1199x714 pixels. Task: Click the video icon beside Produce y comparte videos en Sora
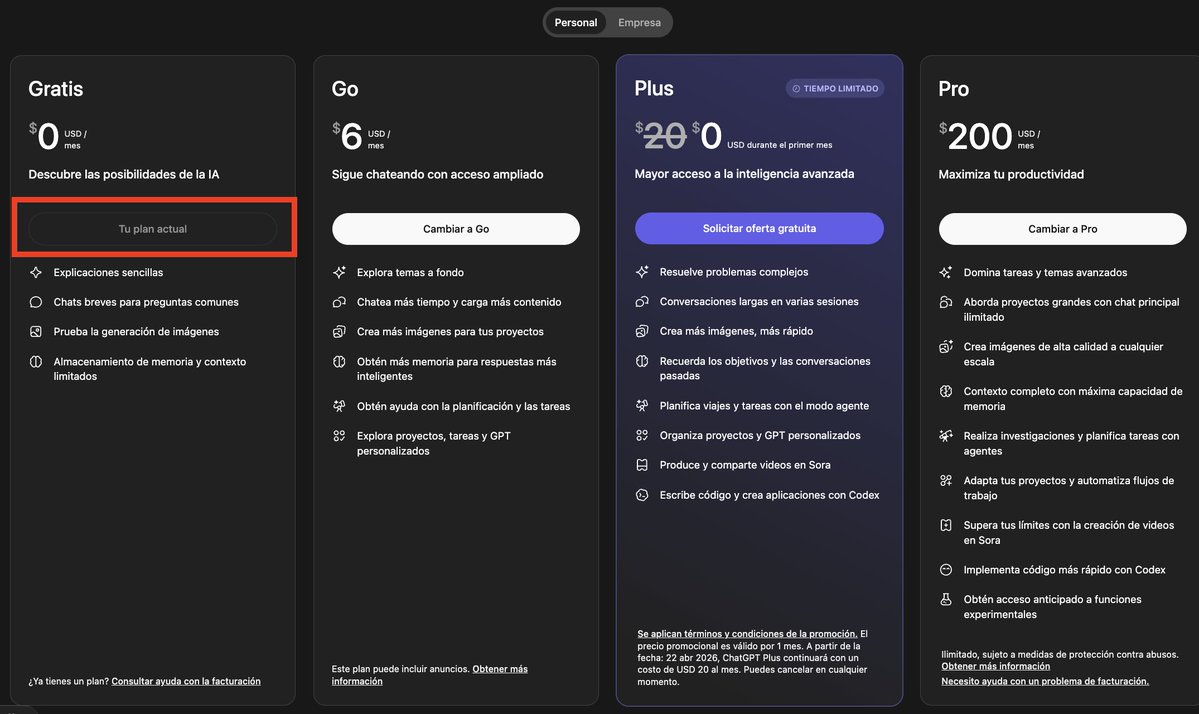(642, 465)
